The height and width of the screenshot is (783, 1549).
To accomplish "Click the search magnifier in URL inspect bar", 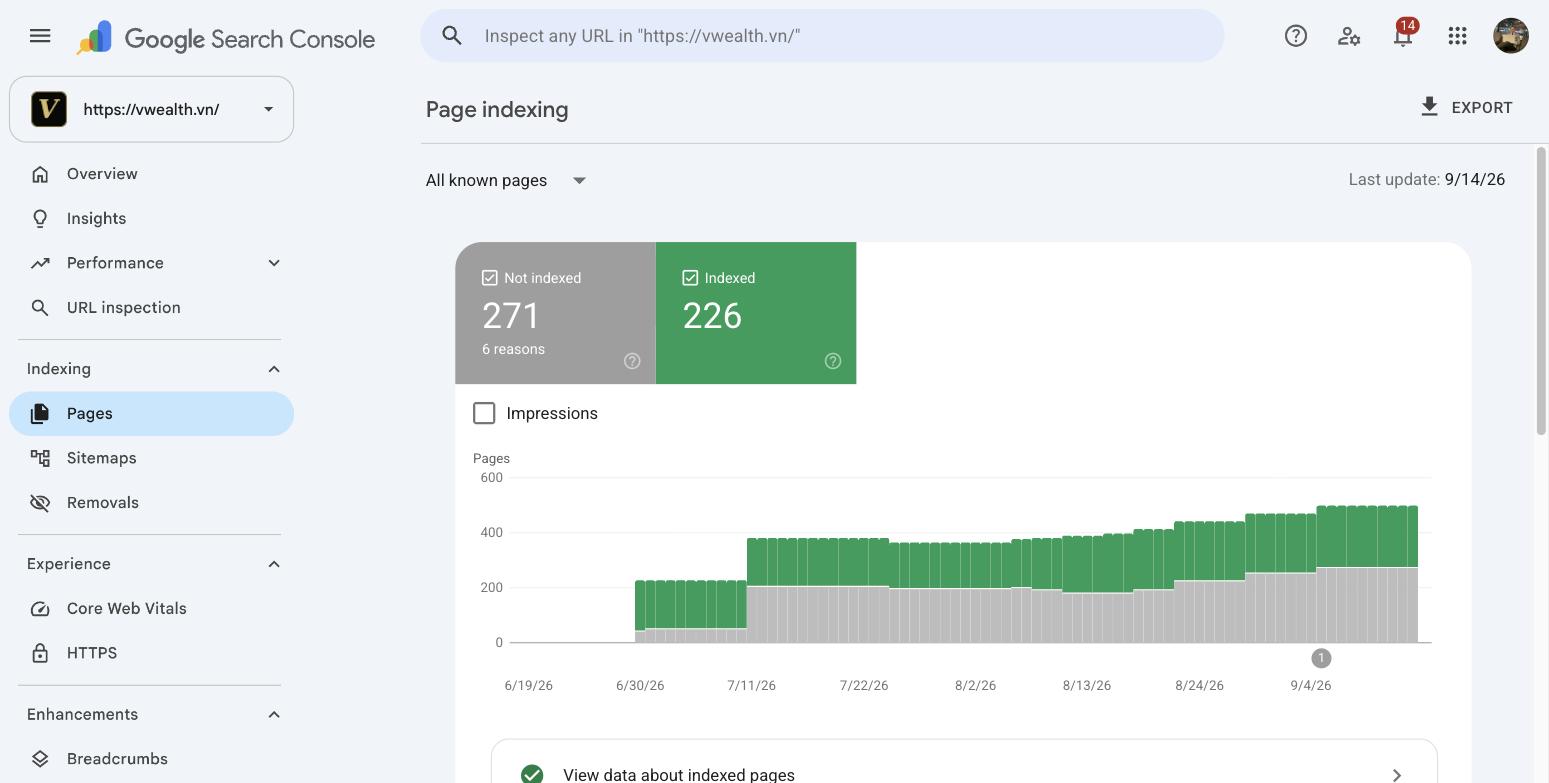I will click(452, 36).
